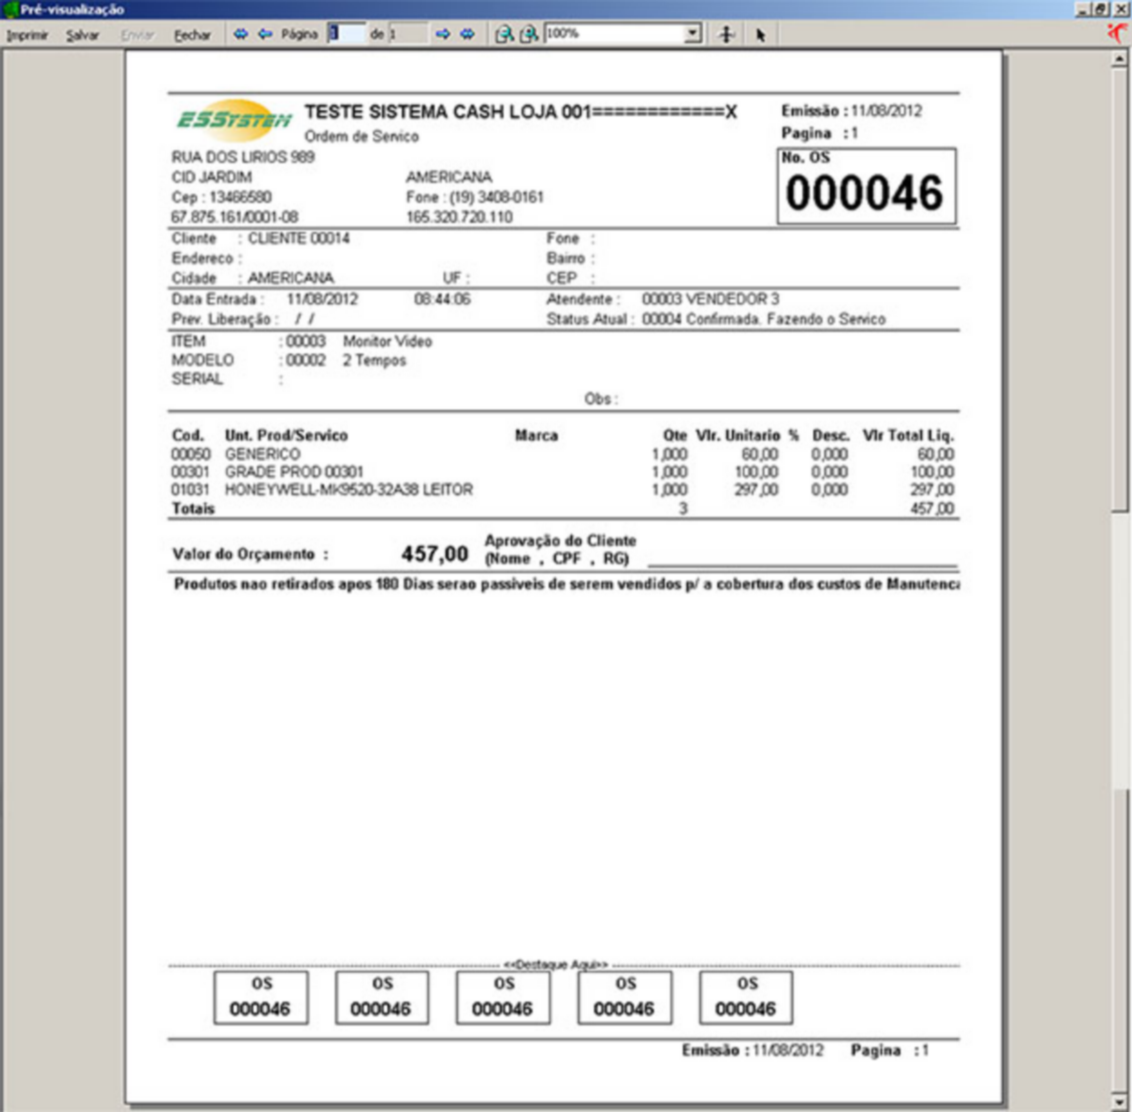Open the 100% zoom dropdown
Screen dimensions: 1132x1112
click(693, 34)
